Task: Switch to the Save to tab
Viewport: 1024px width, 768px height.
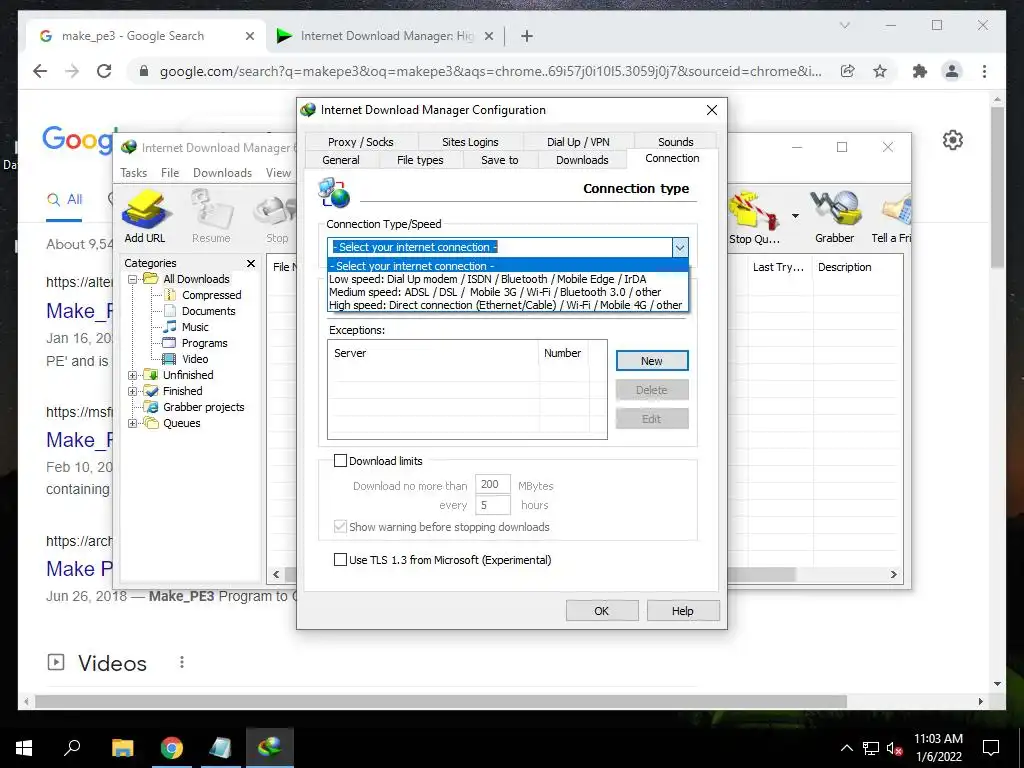Action: click(500, 160)
